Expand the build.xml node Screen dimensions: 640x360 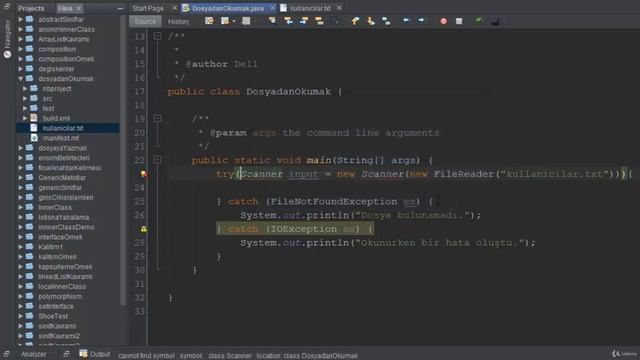click(x=25, y=118)
